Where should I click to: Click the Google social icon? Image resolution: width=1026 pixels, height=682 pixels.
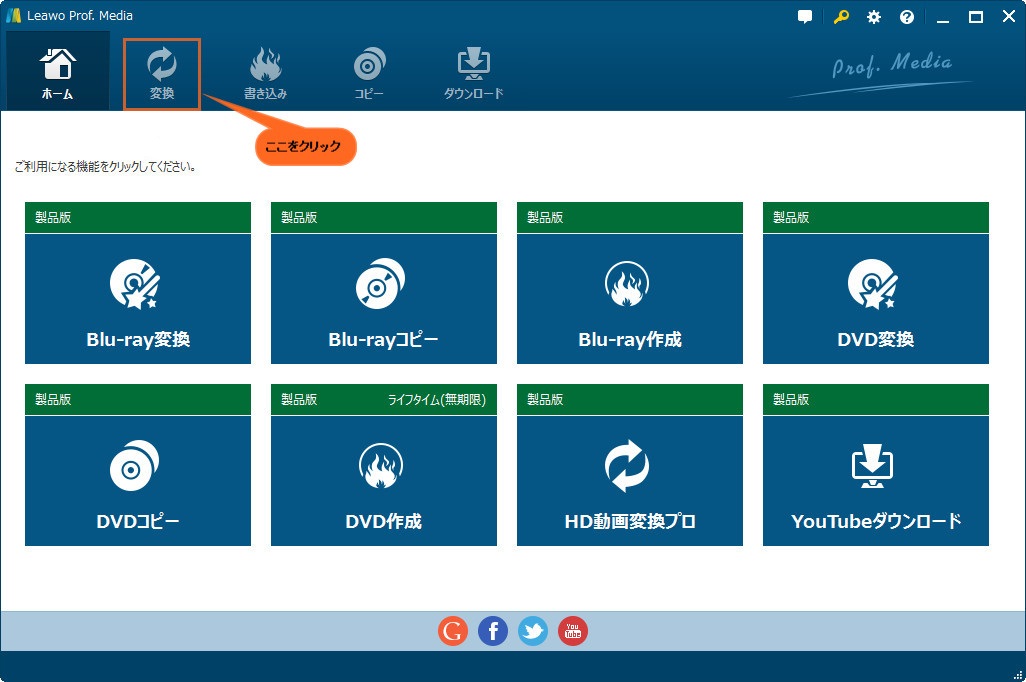[x=452, y=630]
